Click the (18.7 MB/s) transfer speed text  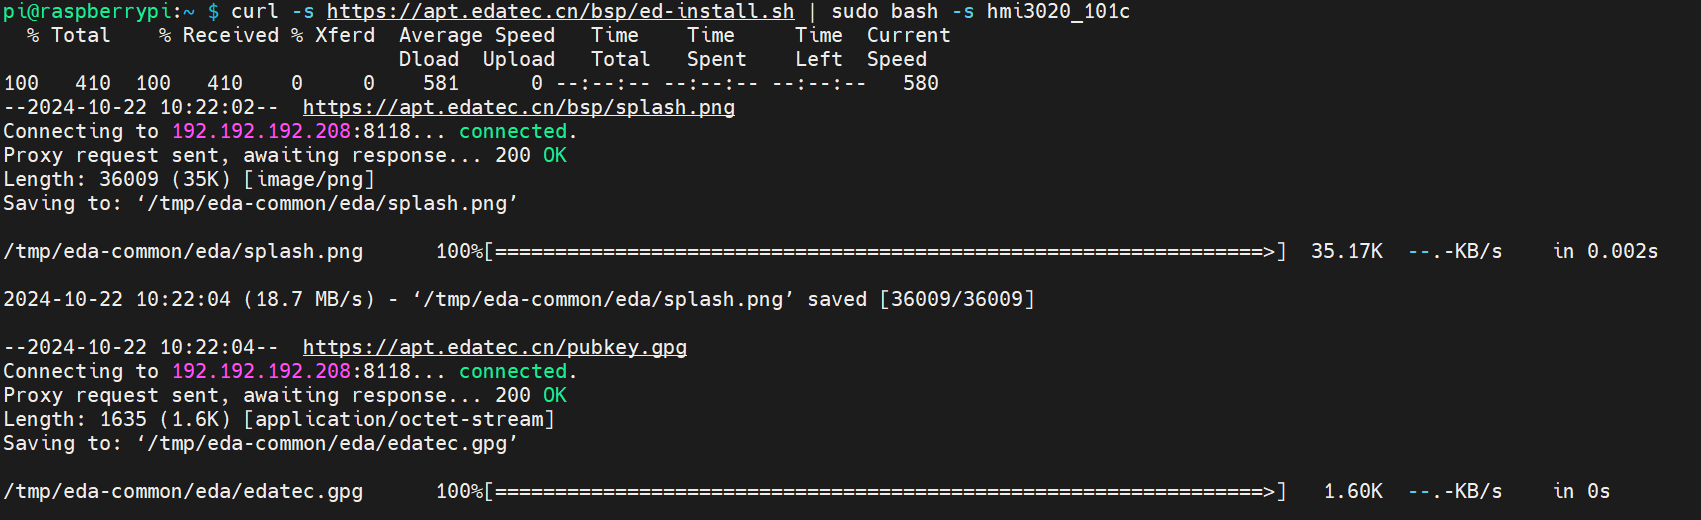pyautogui.click(x=309, y=300)
